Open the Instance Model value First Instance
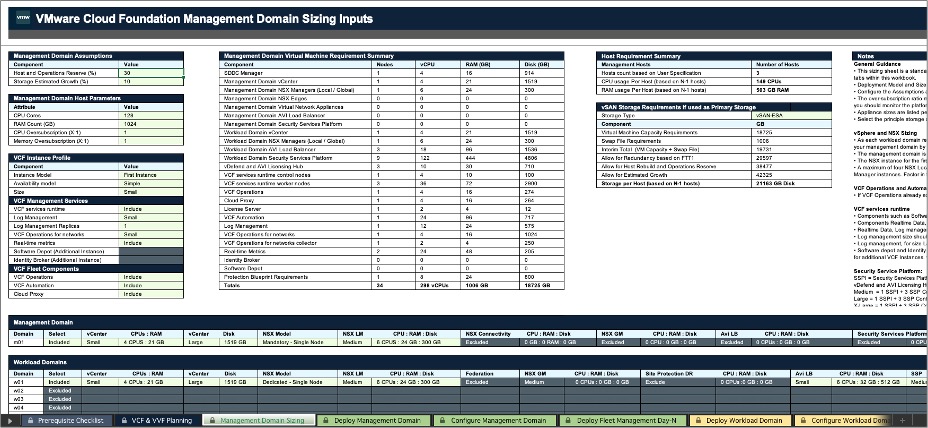 point(151,175)
